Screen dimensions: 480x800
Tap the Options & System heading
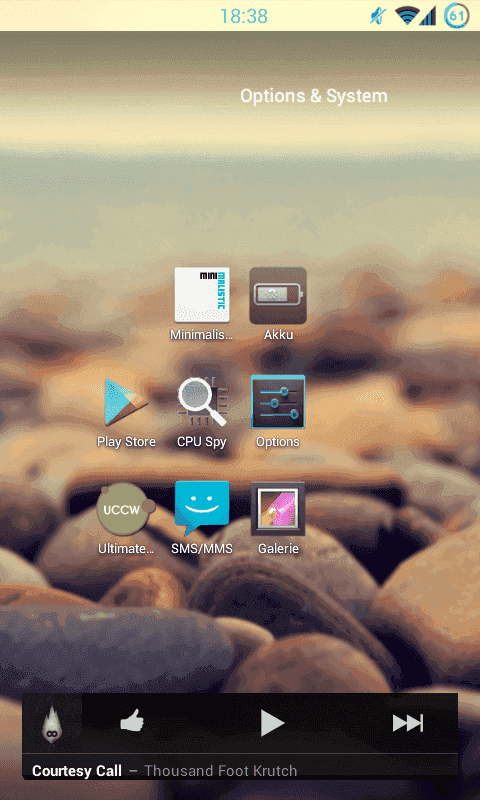(314, 96)
